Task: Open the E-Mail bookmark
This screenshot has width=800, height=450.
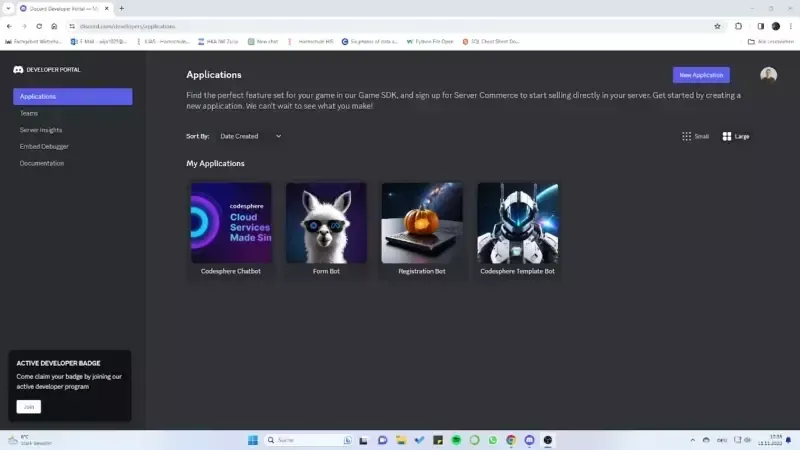Action: pos(98,41)
